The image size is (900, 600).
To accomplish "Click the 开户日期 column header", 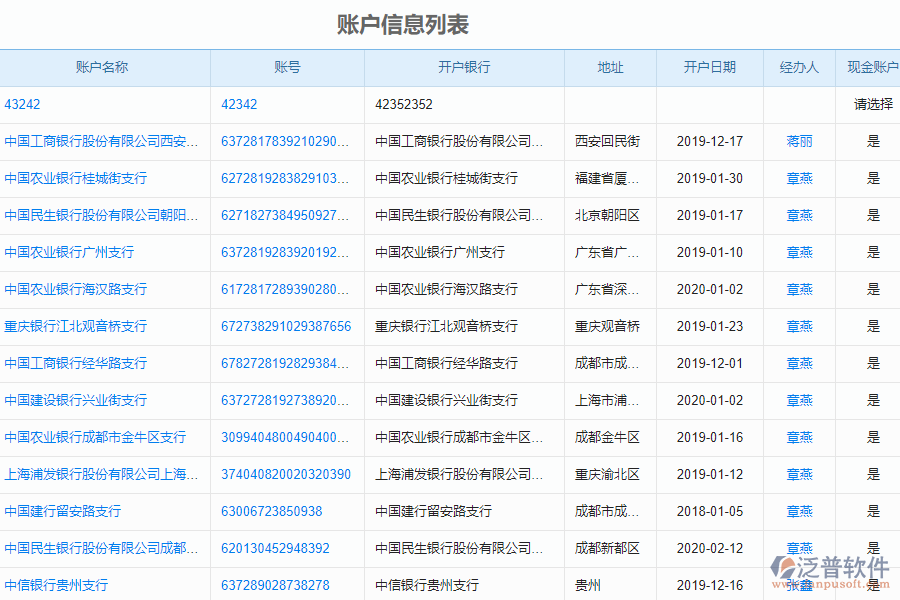I will pos(712,67).
